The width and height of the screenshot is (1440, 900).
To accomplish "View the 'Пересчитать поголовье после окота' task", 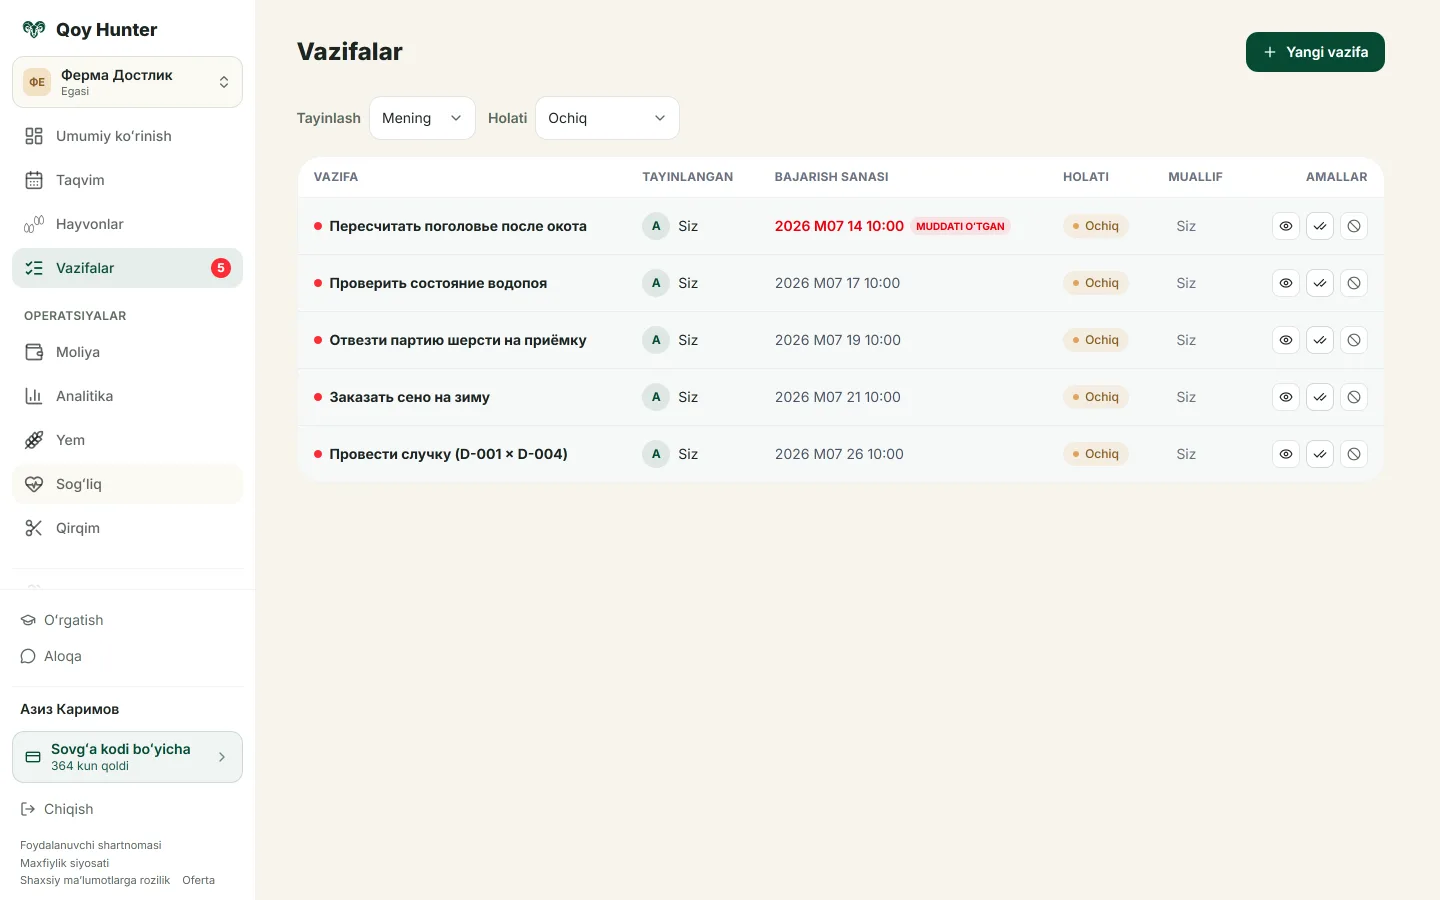I will tap(1286, 226).
